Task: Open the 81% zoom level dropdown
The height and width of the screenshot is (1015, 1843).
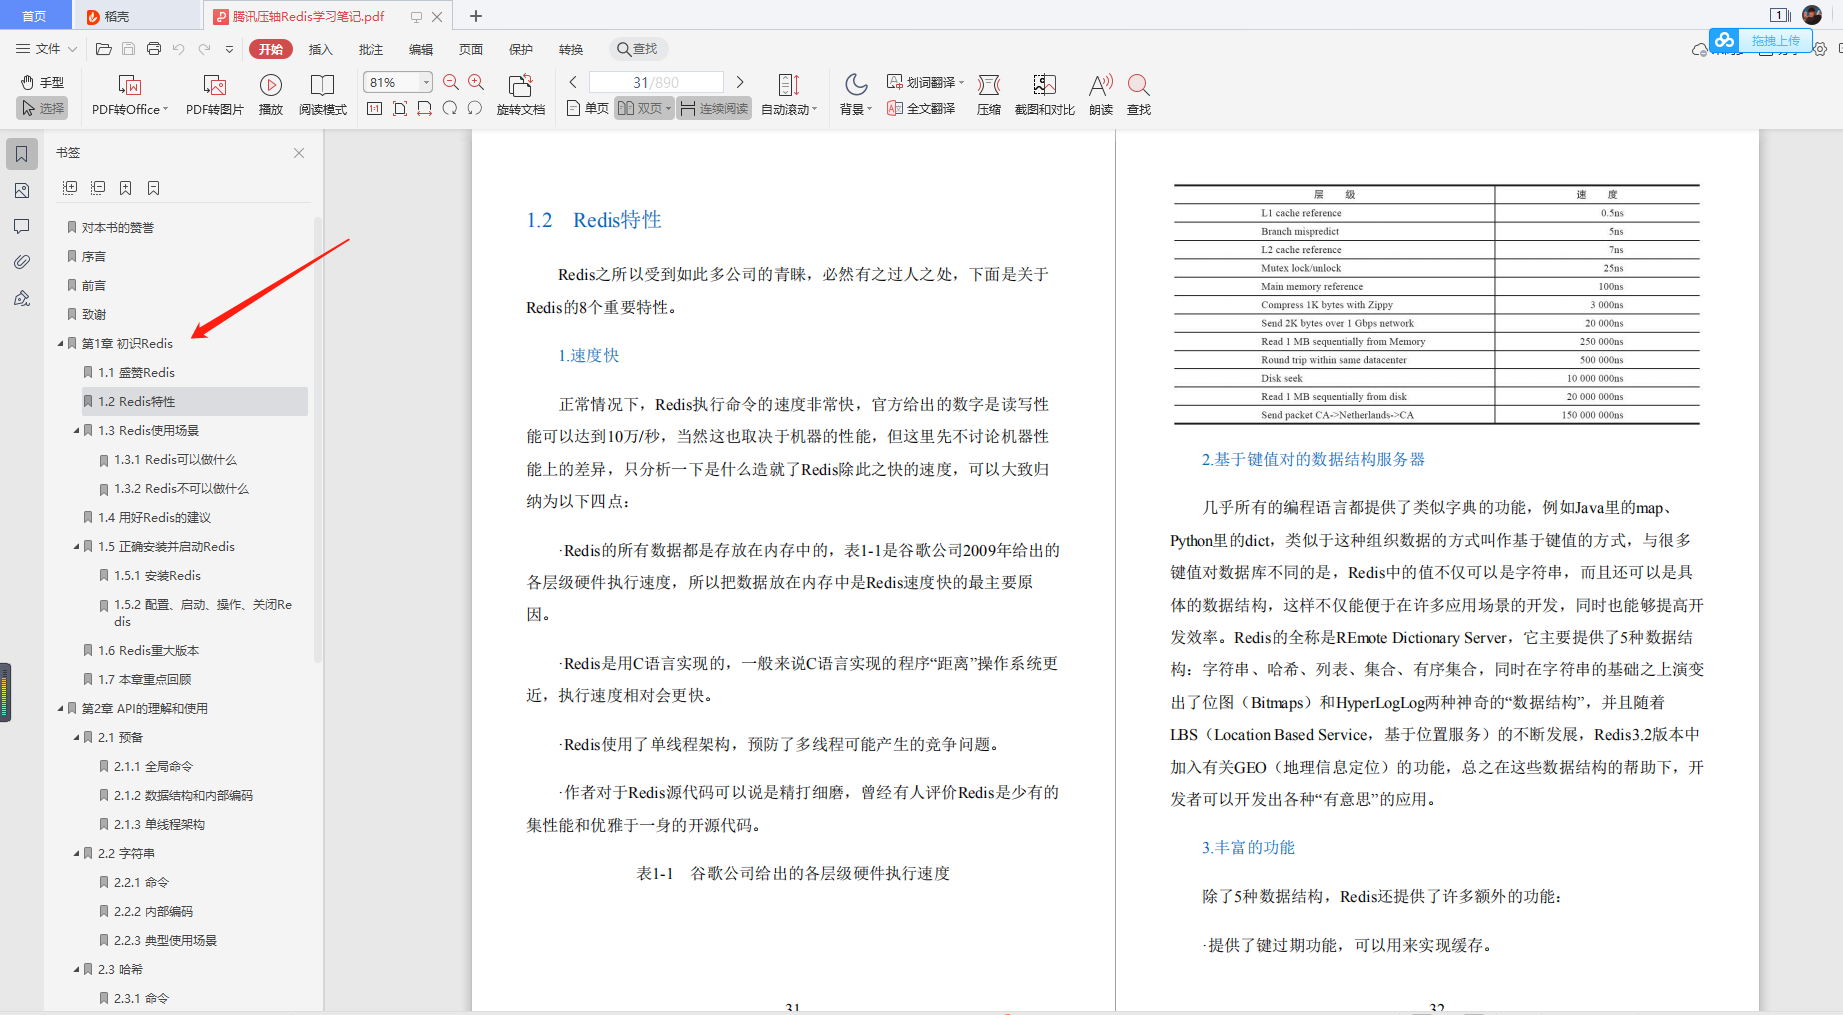Action: coord(427,82)
